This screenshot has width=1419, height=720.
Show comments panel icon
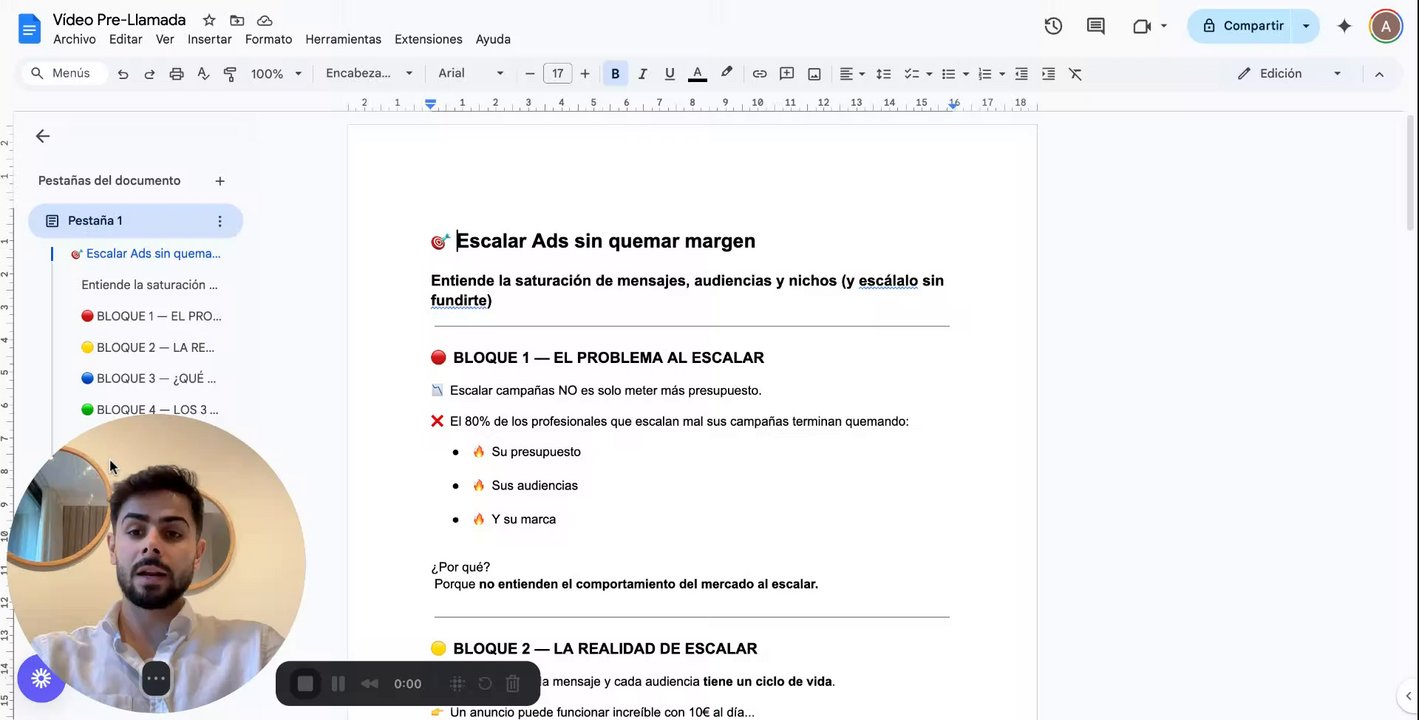[x=1096, y=26]
